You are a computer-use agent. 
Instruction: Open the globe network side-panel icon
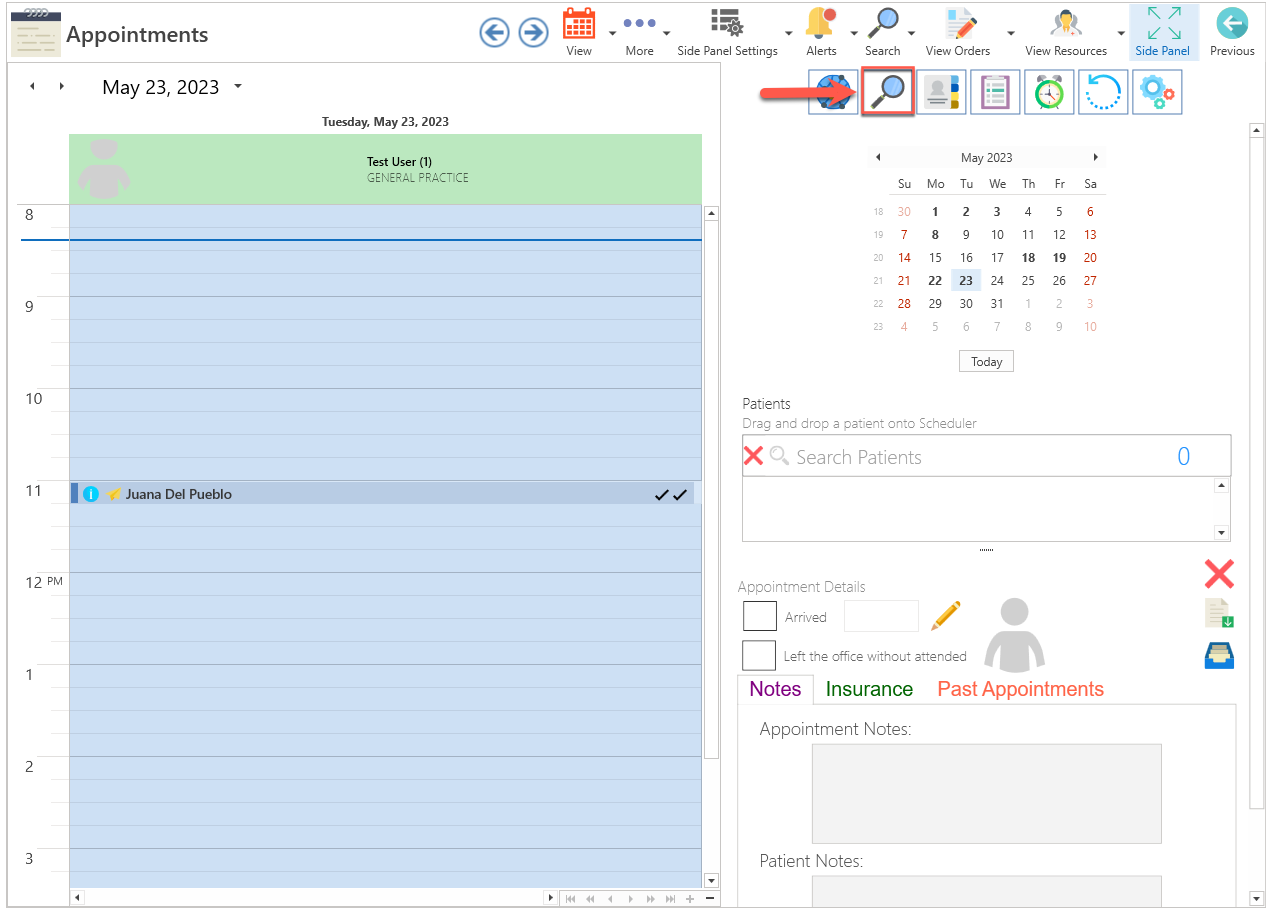point(833,93)
